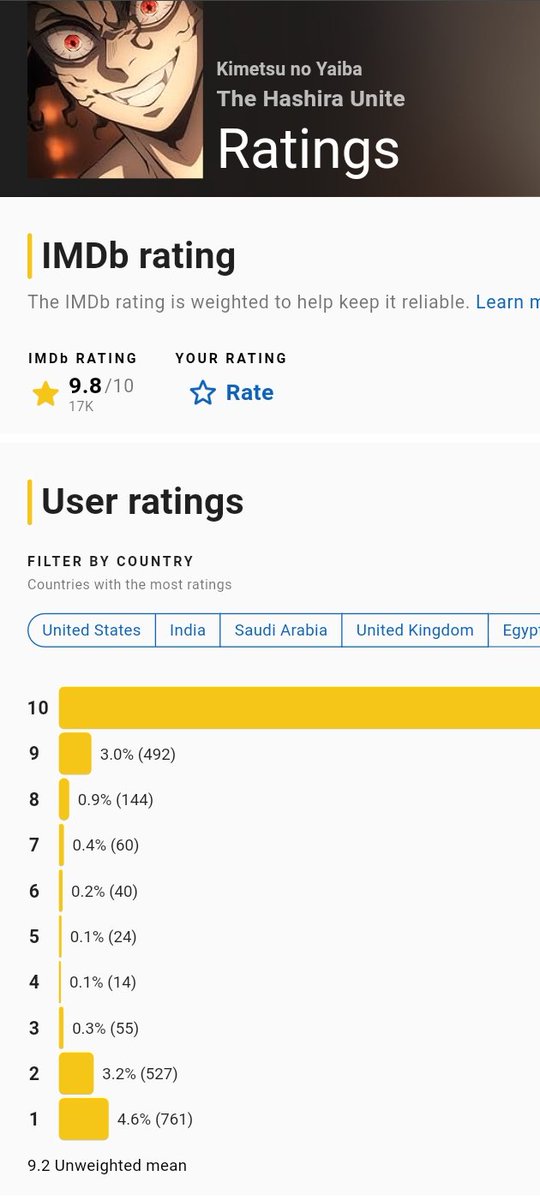Filter ratings by United Kingdom
This screenshot has height=1200, width=540.
(415, 630)
